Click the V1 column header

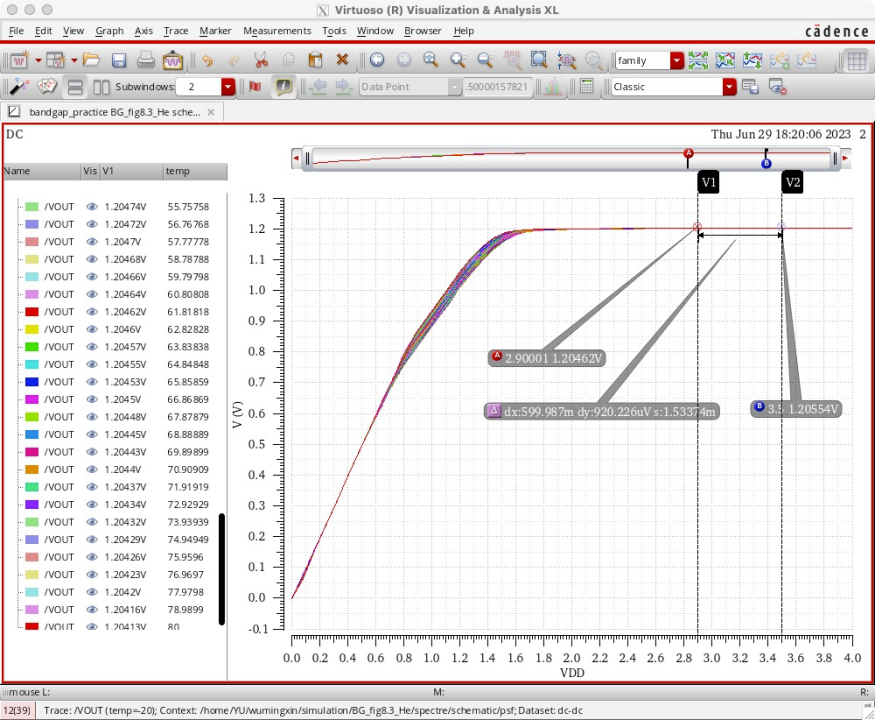click(132, 171)
